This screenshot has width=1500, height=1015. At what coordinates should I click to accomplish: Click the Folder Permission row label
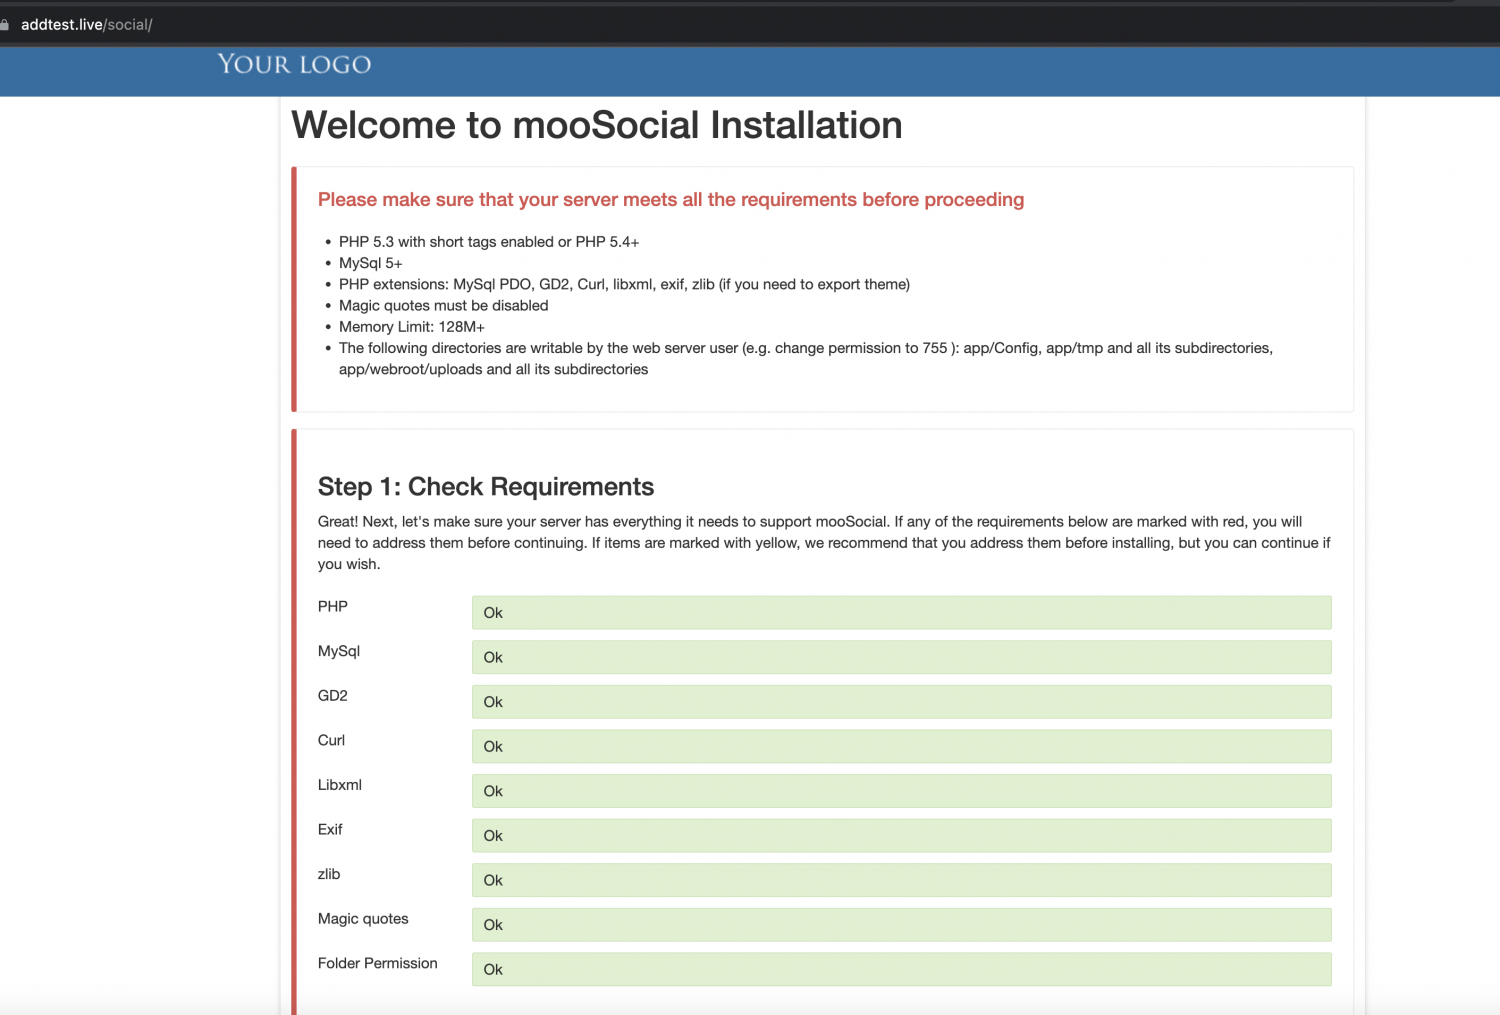point(378,963)
